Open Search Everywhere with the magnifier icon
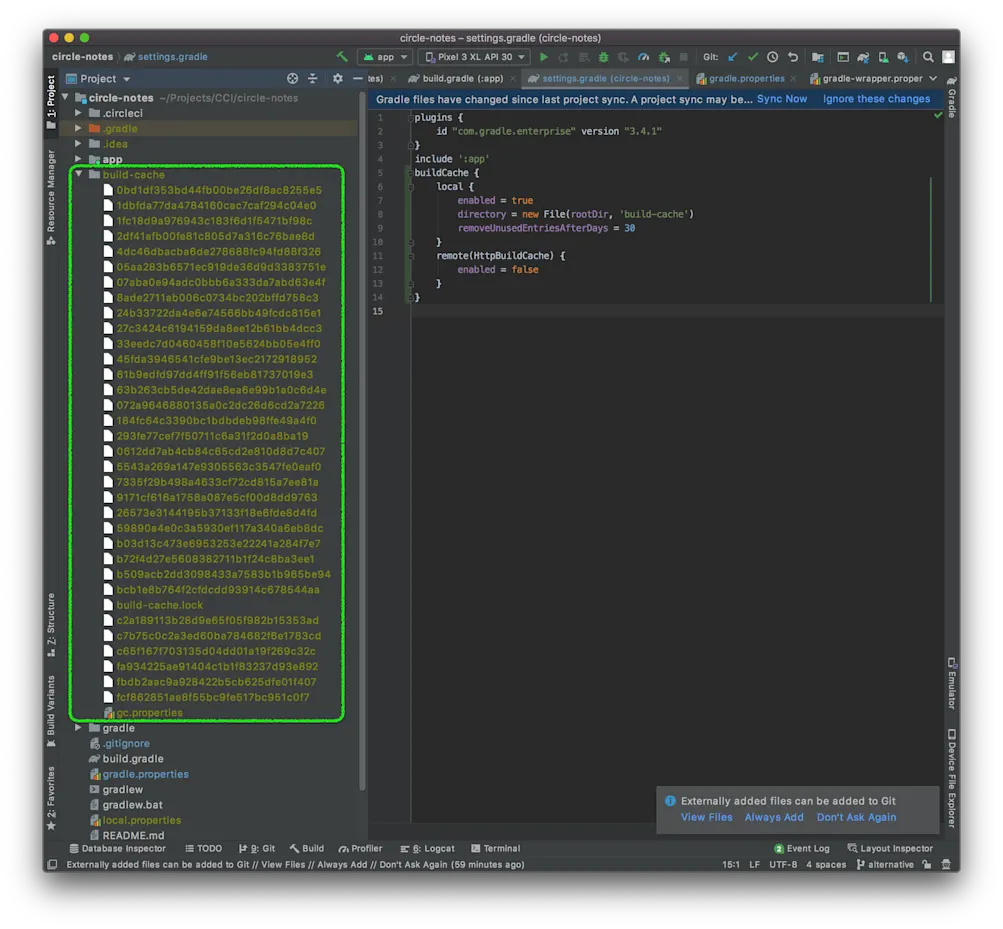The image size is (1003, 929). (x=926, y=57)
